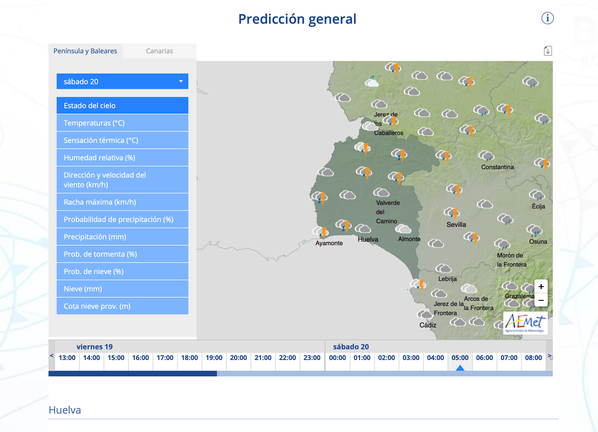Select Probabilidad de precipitación (%) option
Image resolution: width=598 pixels, height=432 pixels.
pos(122,219)
